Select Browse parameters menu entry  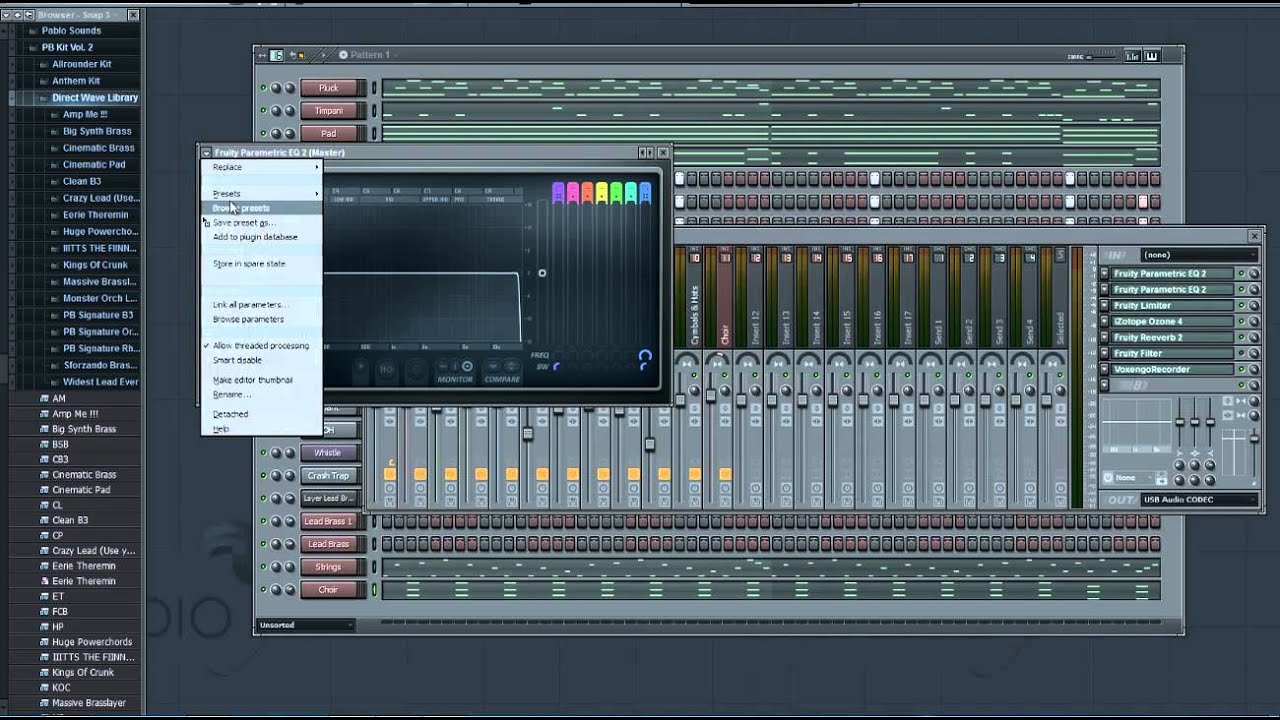tap(261, 319)
